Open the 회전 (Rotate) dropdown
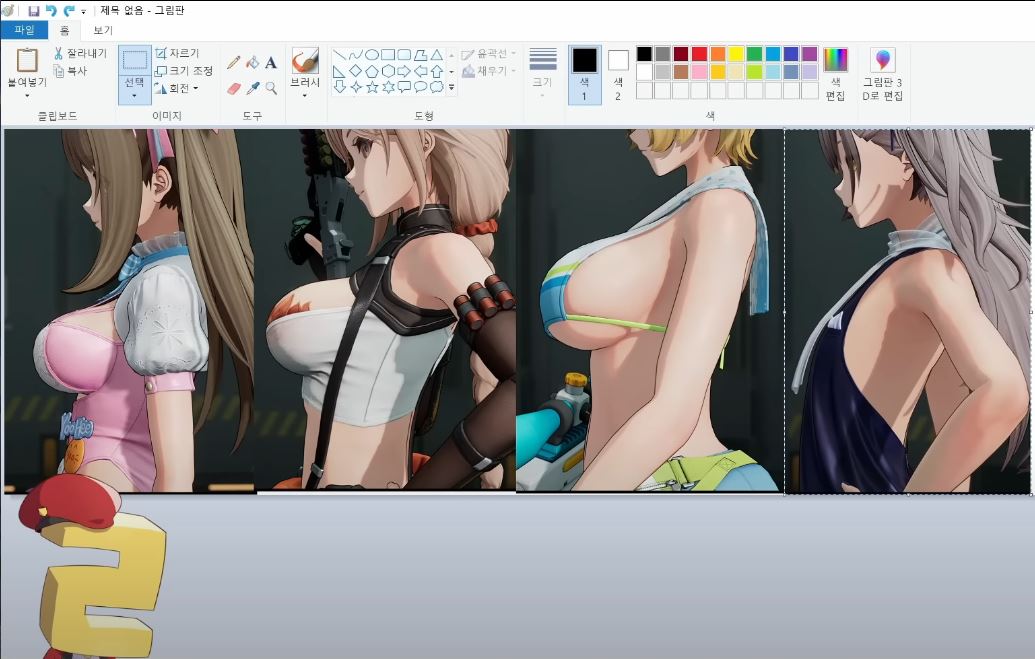1035x659 pixels. 177,88
